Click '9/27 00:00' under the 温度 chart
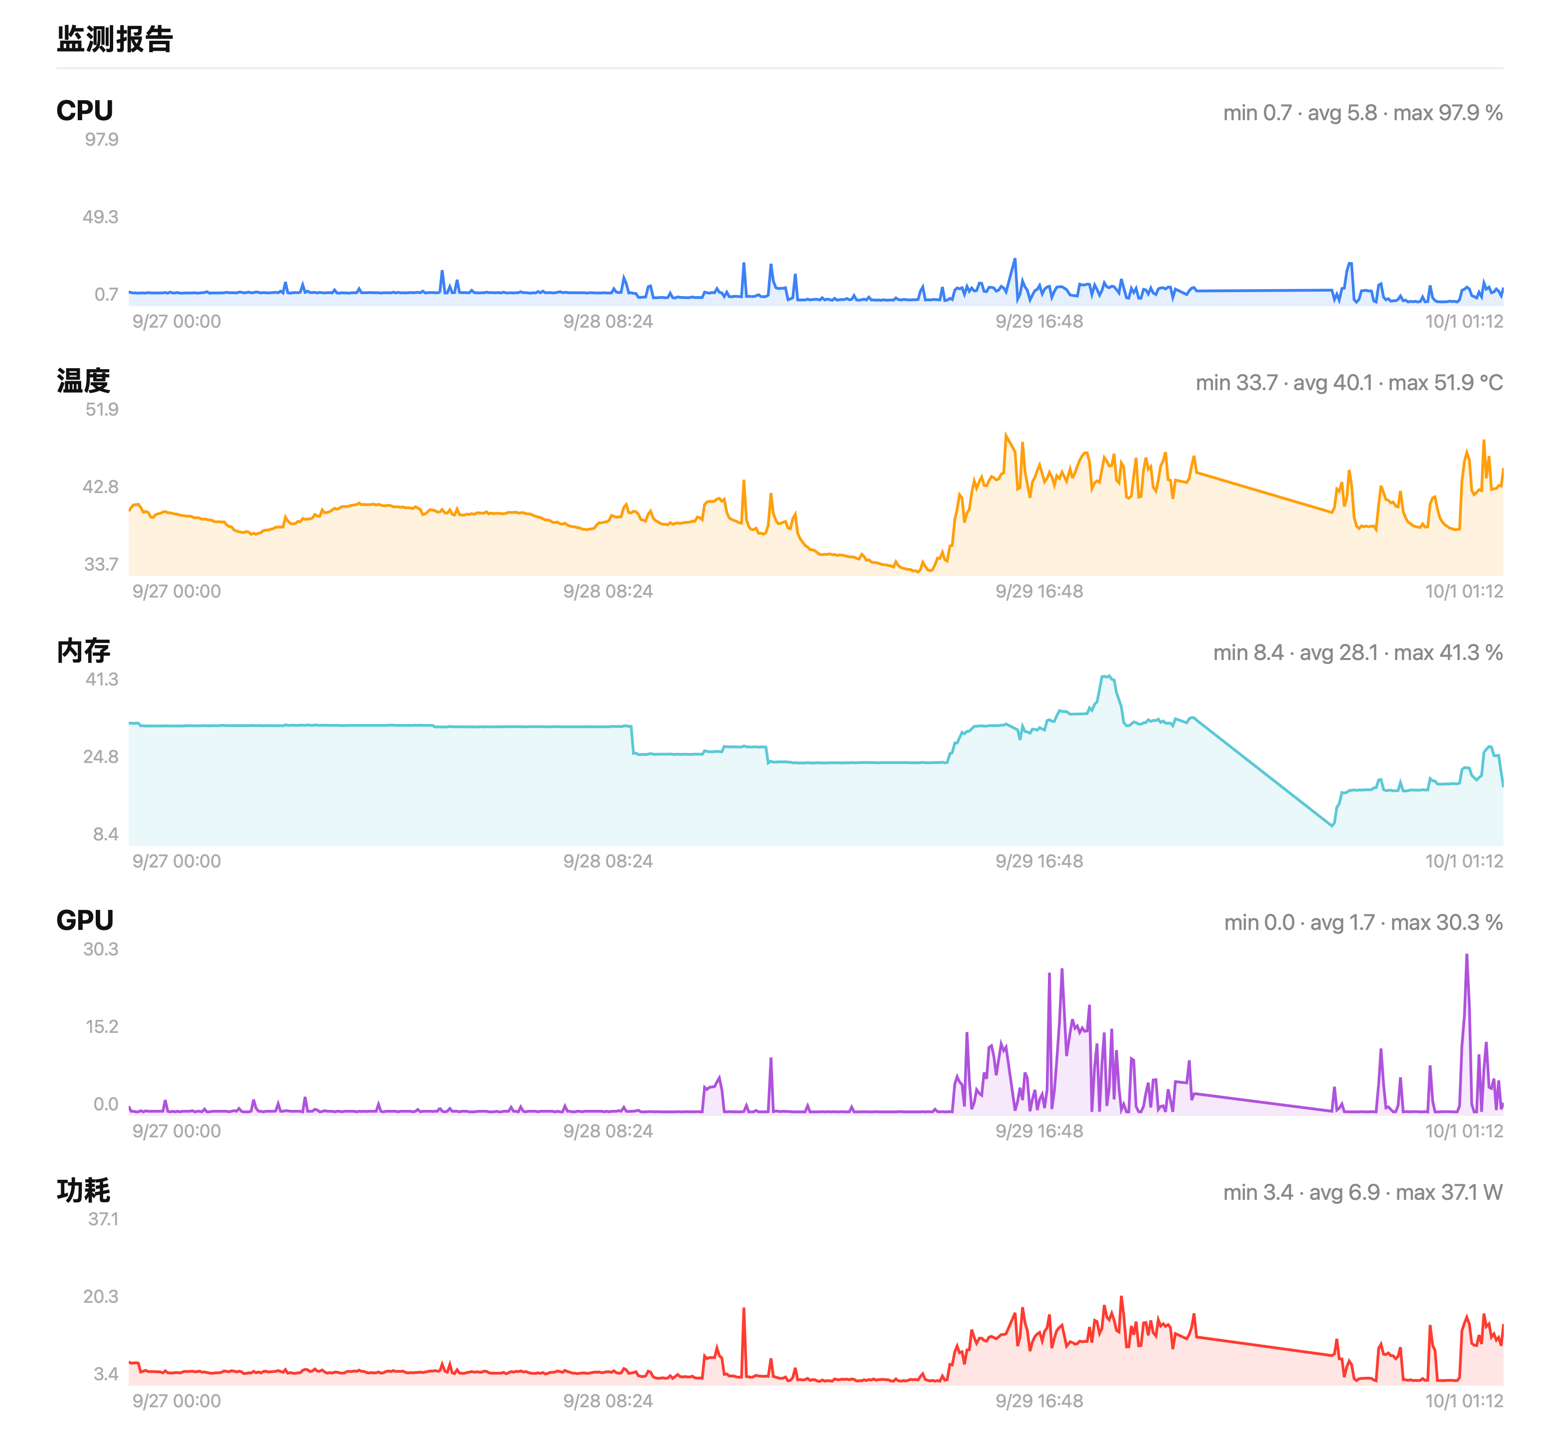The image size is (1560, 1431). (177, 592)
